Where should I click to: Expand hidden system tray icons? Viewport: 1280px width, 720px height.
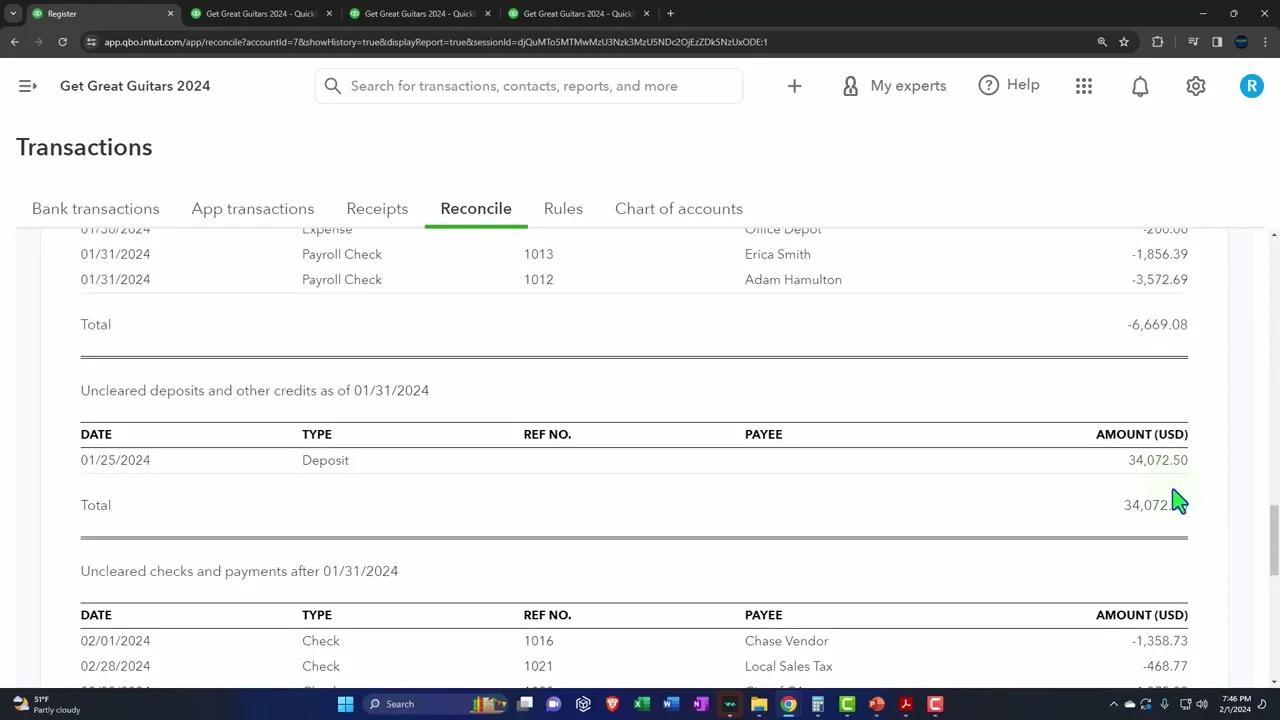1114,704
